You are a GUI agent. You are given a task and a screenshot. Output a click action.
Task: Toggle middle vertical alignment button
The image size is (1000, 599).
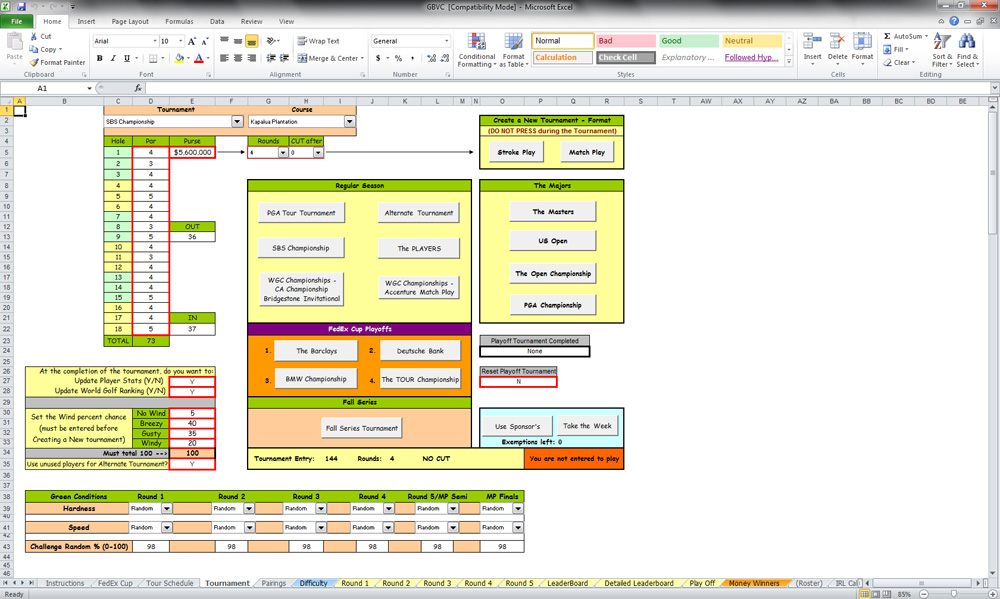(x=238, y=41)
